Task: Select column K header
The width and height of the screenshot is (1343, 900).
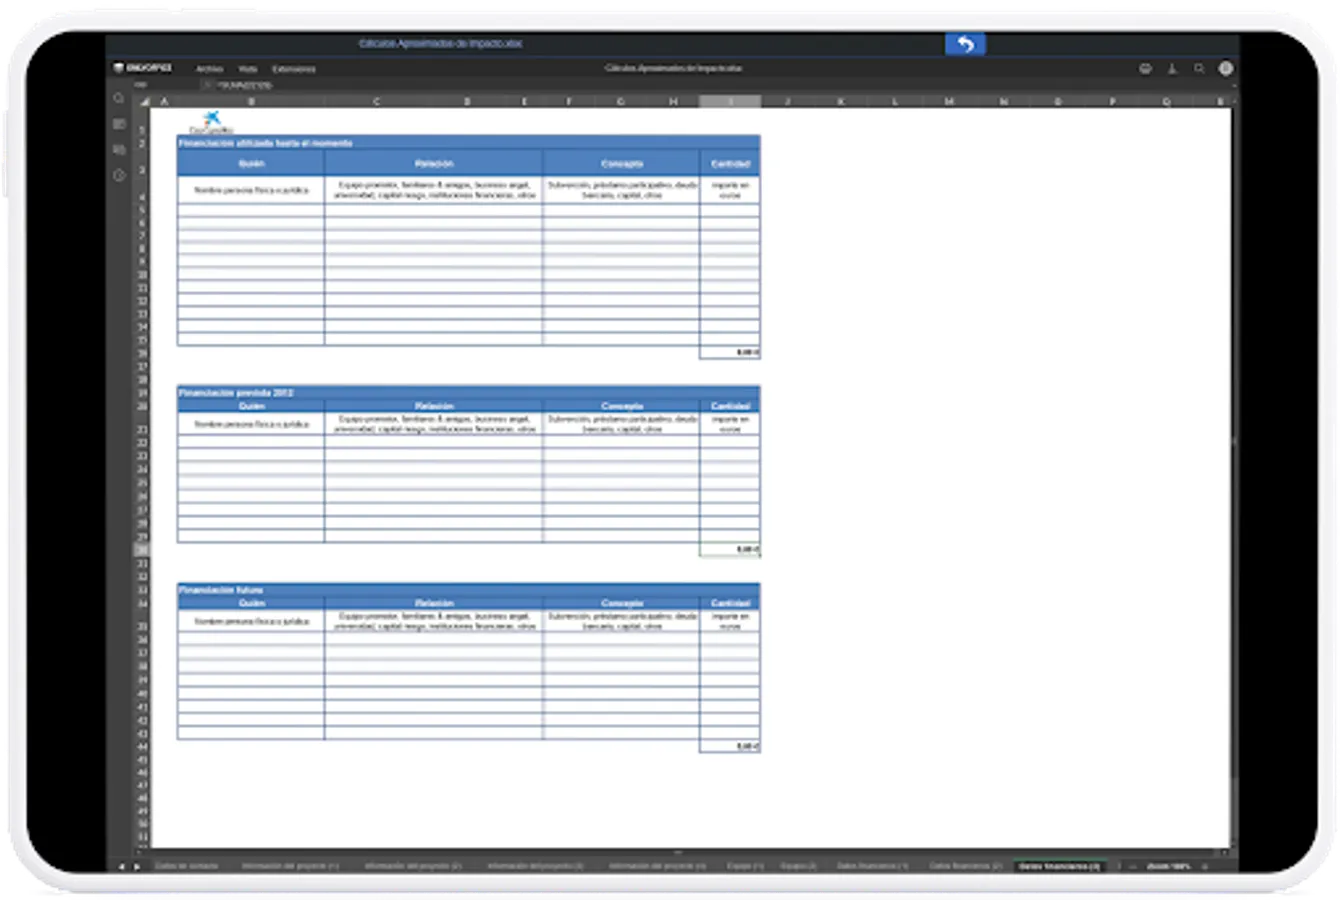Action: coord(840,101)
